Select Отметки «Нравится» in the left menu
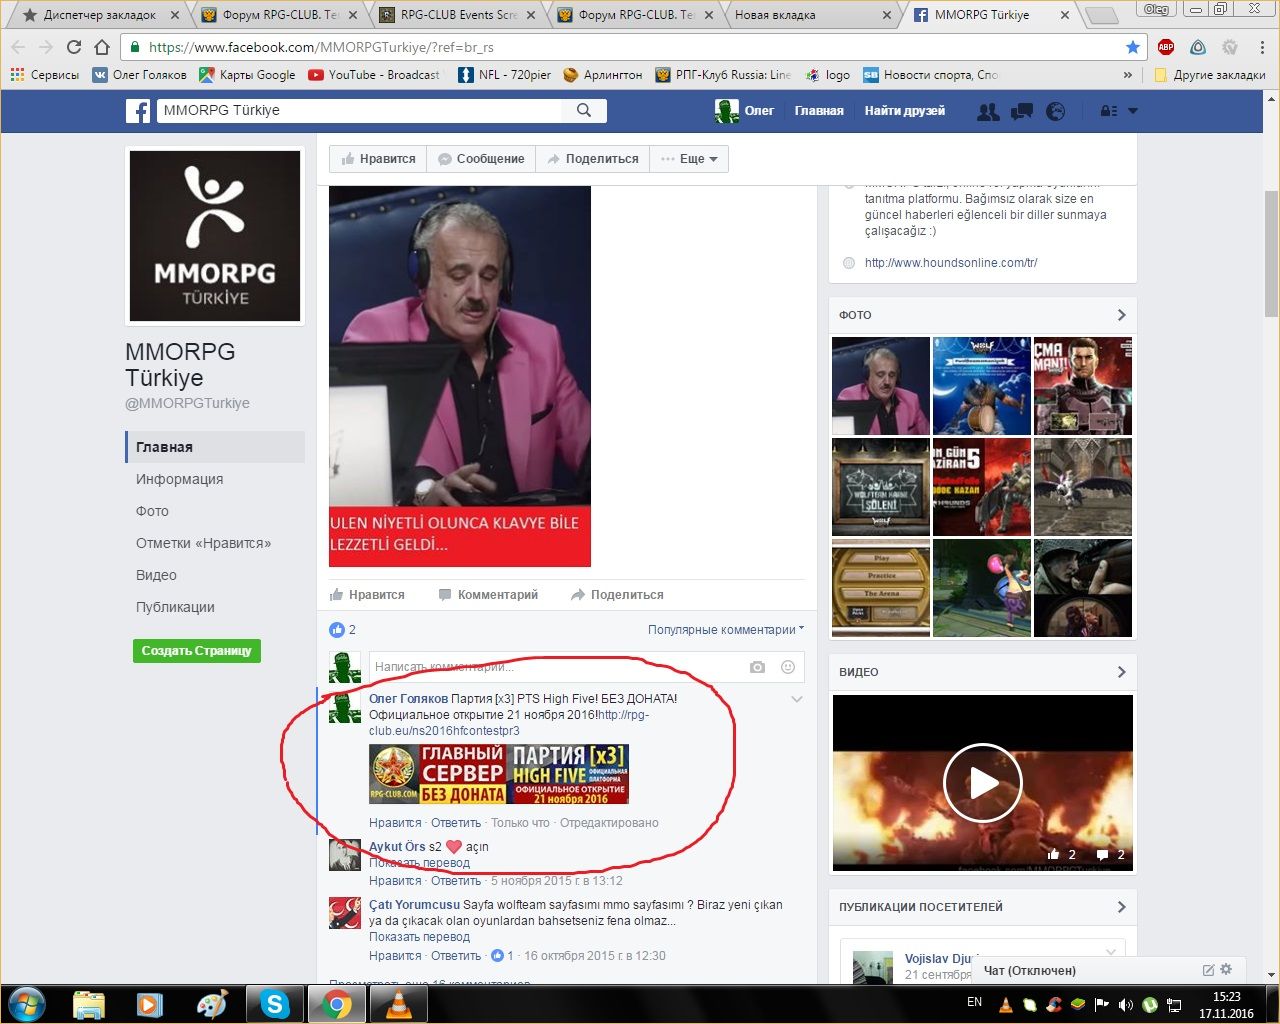Screen dimensions: 1280x1024 coord(203,543)
